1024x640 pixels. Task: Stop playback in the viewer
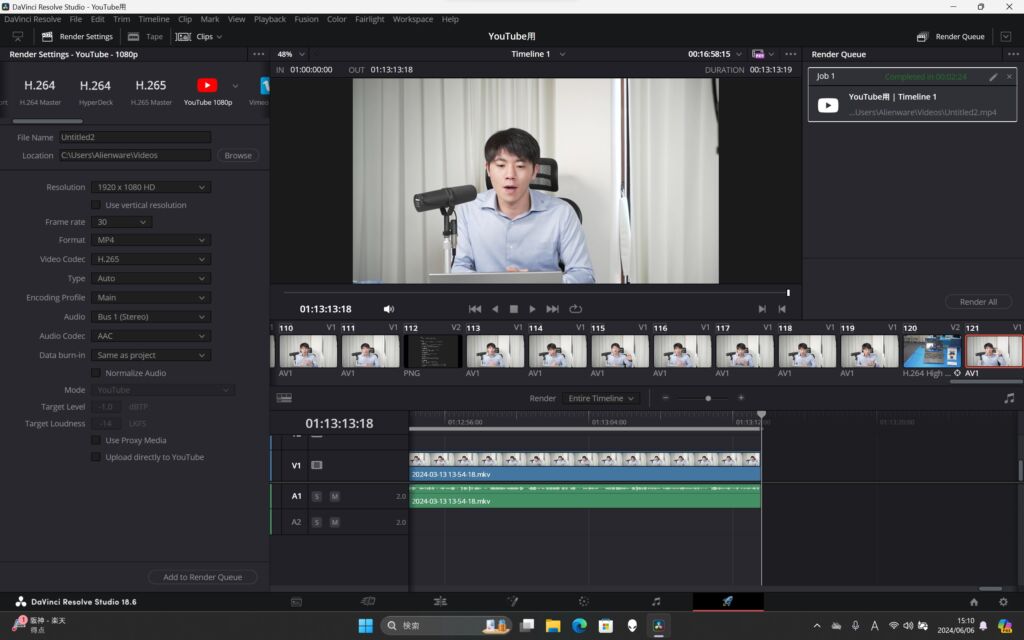click(514, 309)
